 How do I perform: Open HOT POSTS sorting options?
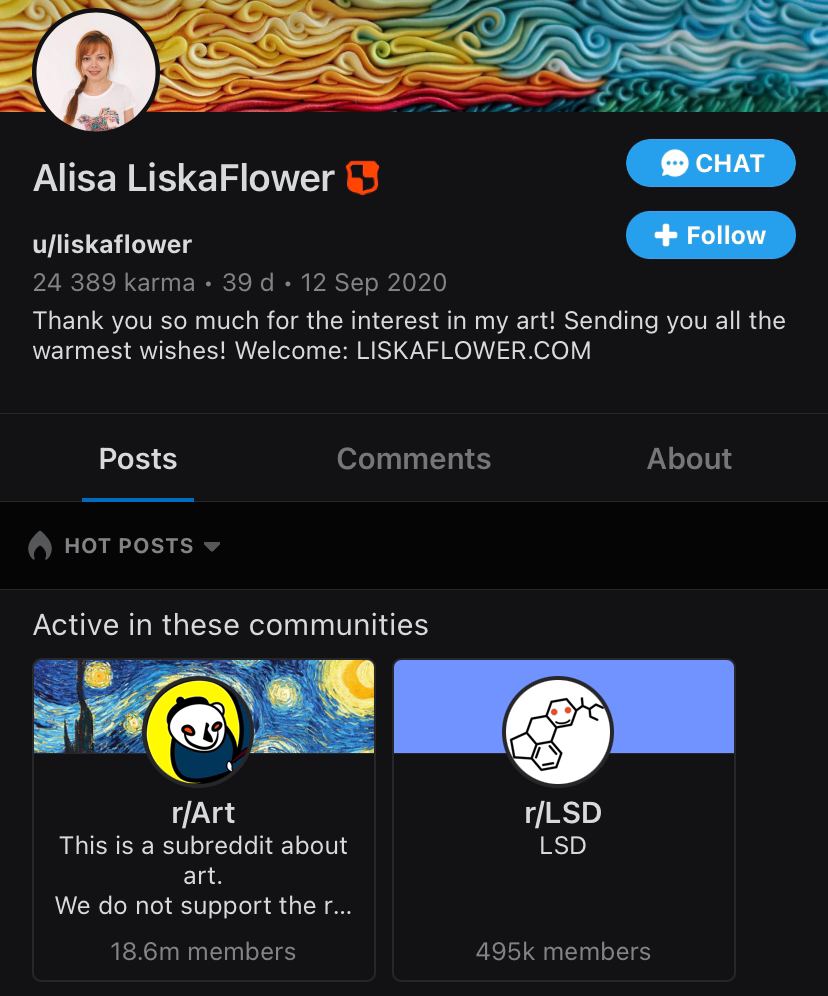(124, 546)
